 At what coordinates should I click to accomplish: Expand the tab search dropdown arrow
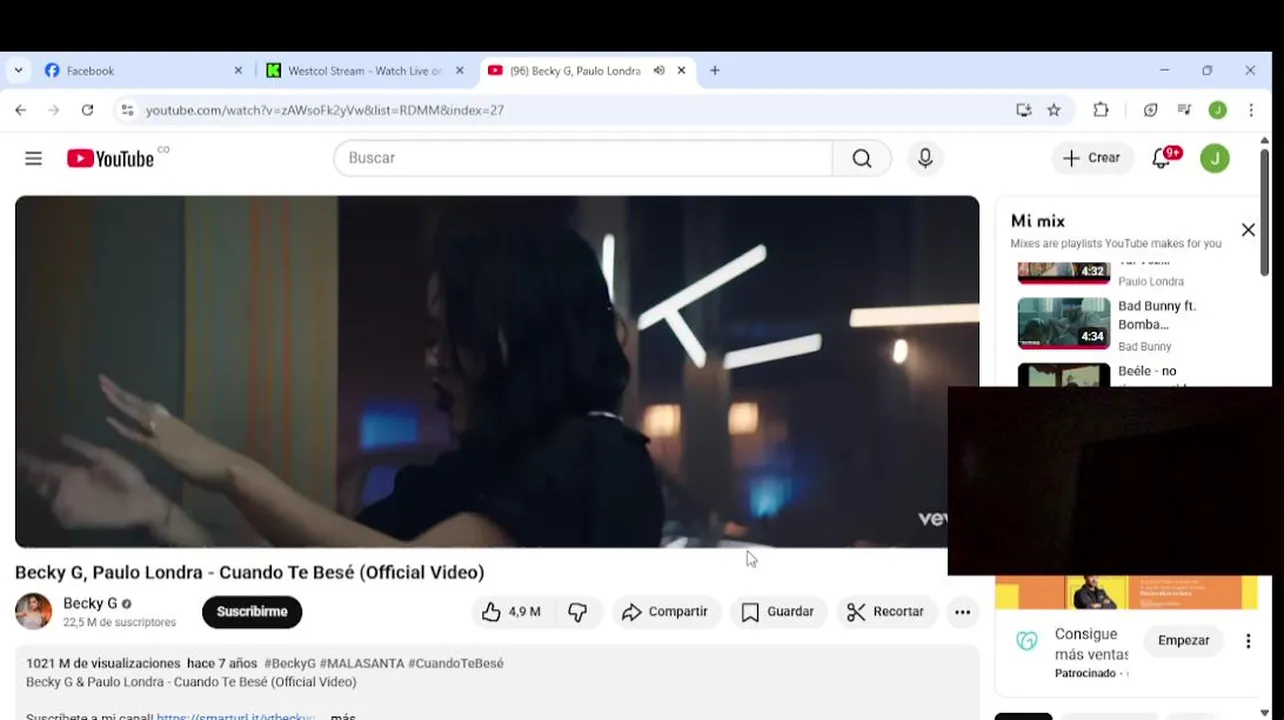(18, 71)
